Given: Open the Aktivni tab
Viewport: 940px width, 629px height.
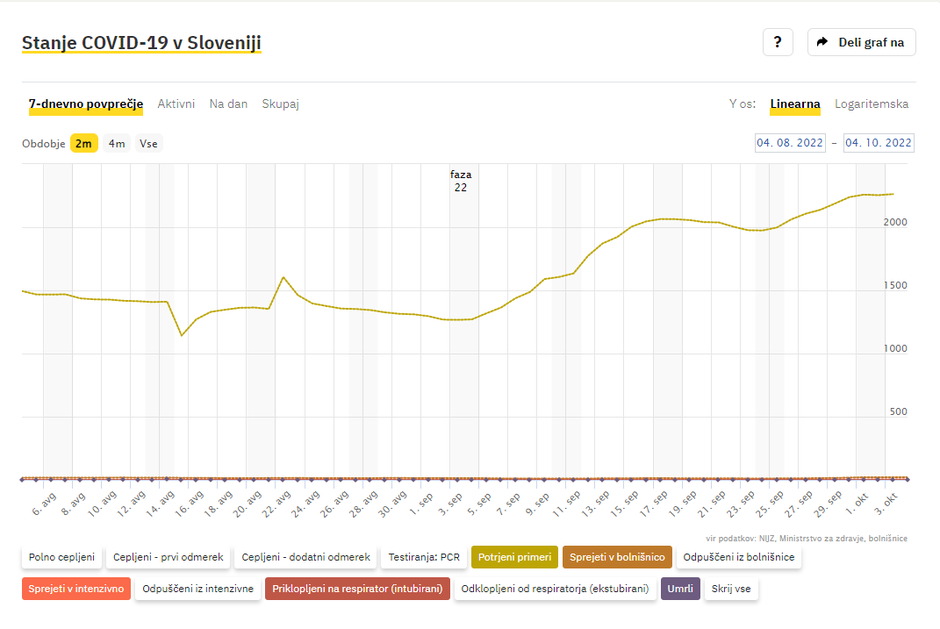Looking at the screenshot, I should [176, 104].
